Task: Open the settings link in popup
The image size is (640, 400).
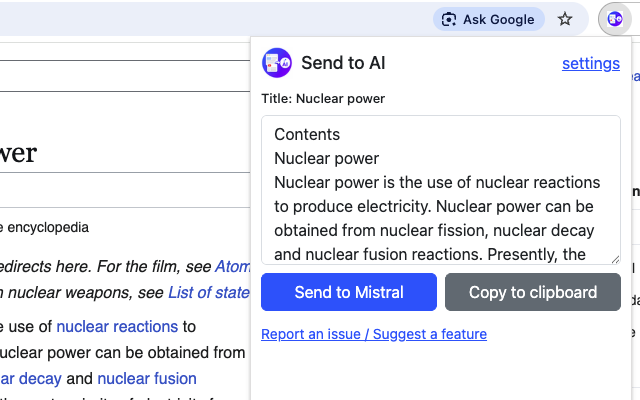Action: coord(591,63)
